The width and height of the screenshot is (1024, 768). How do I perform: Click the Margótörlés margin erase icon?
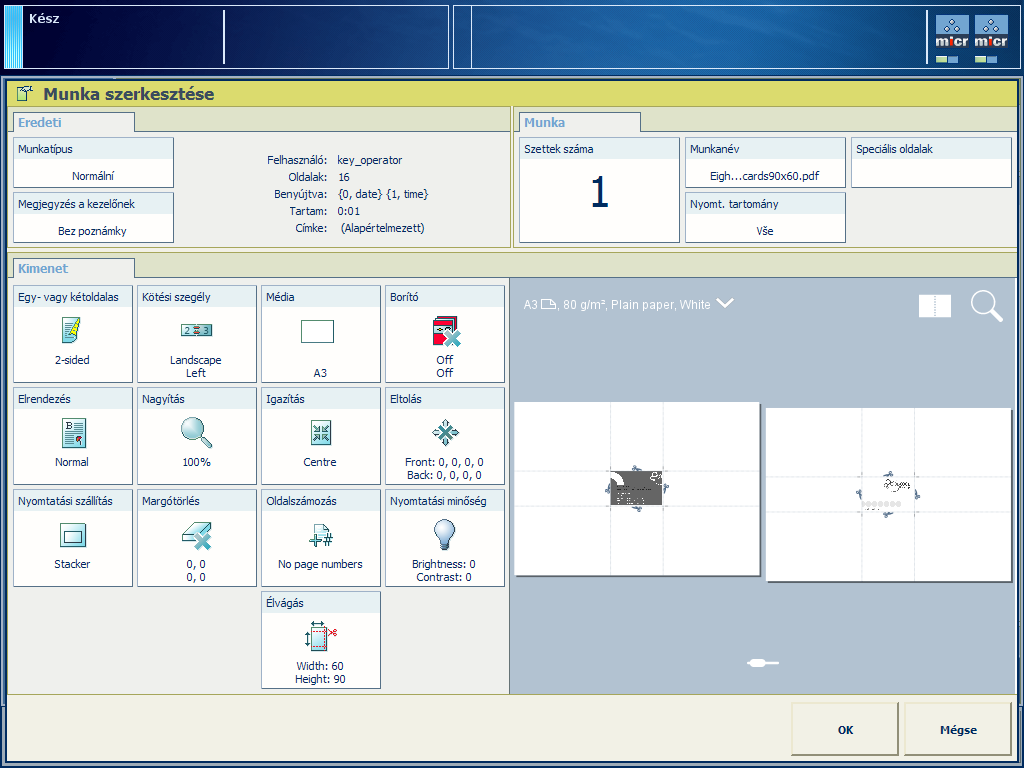pos(196,535)
